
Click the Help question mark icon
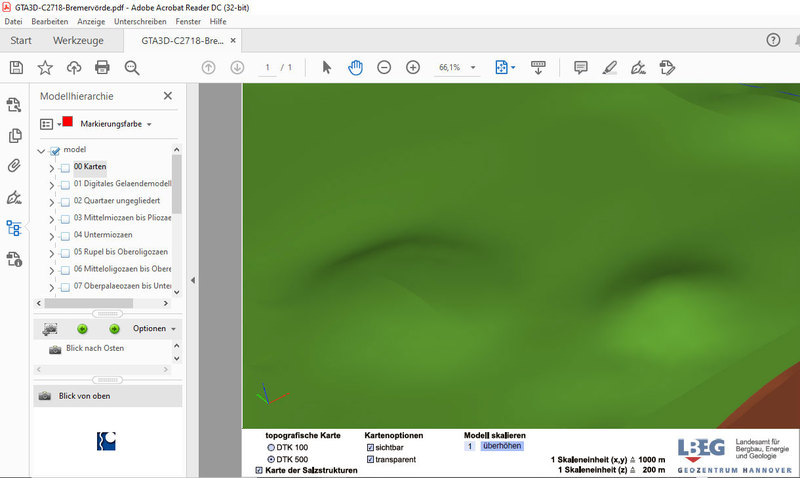coord(773,40)
